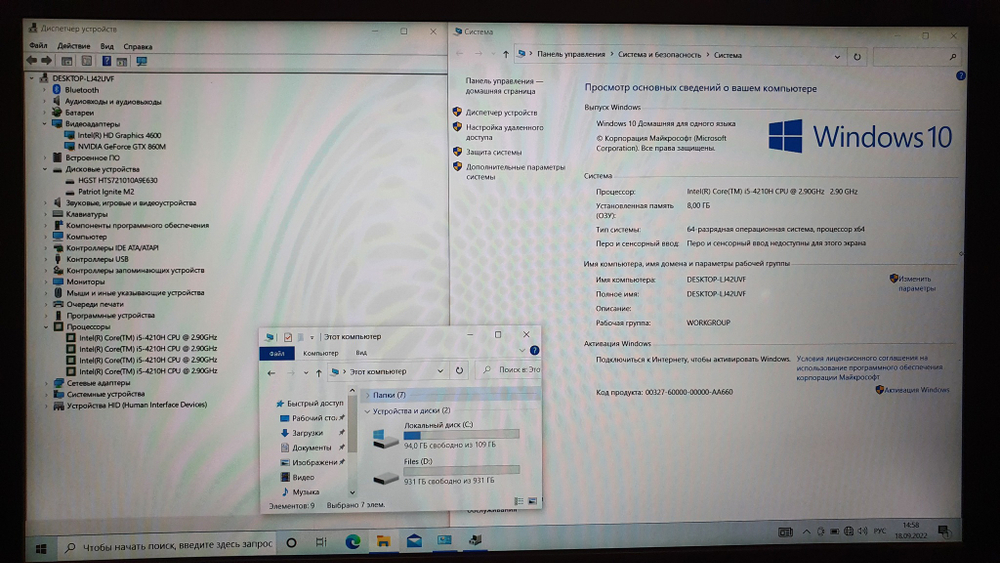Image resolution: width=1000 pixels, height=563 pixels.
Task: Click the scan hardware monitor icon in Device Manager toolbar
Action: click(x=142, y=61)
